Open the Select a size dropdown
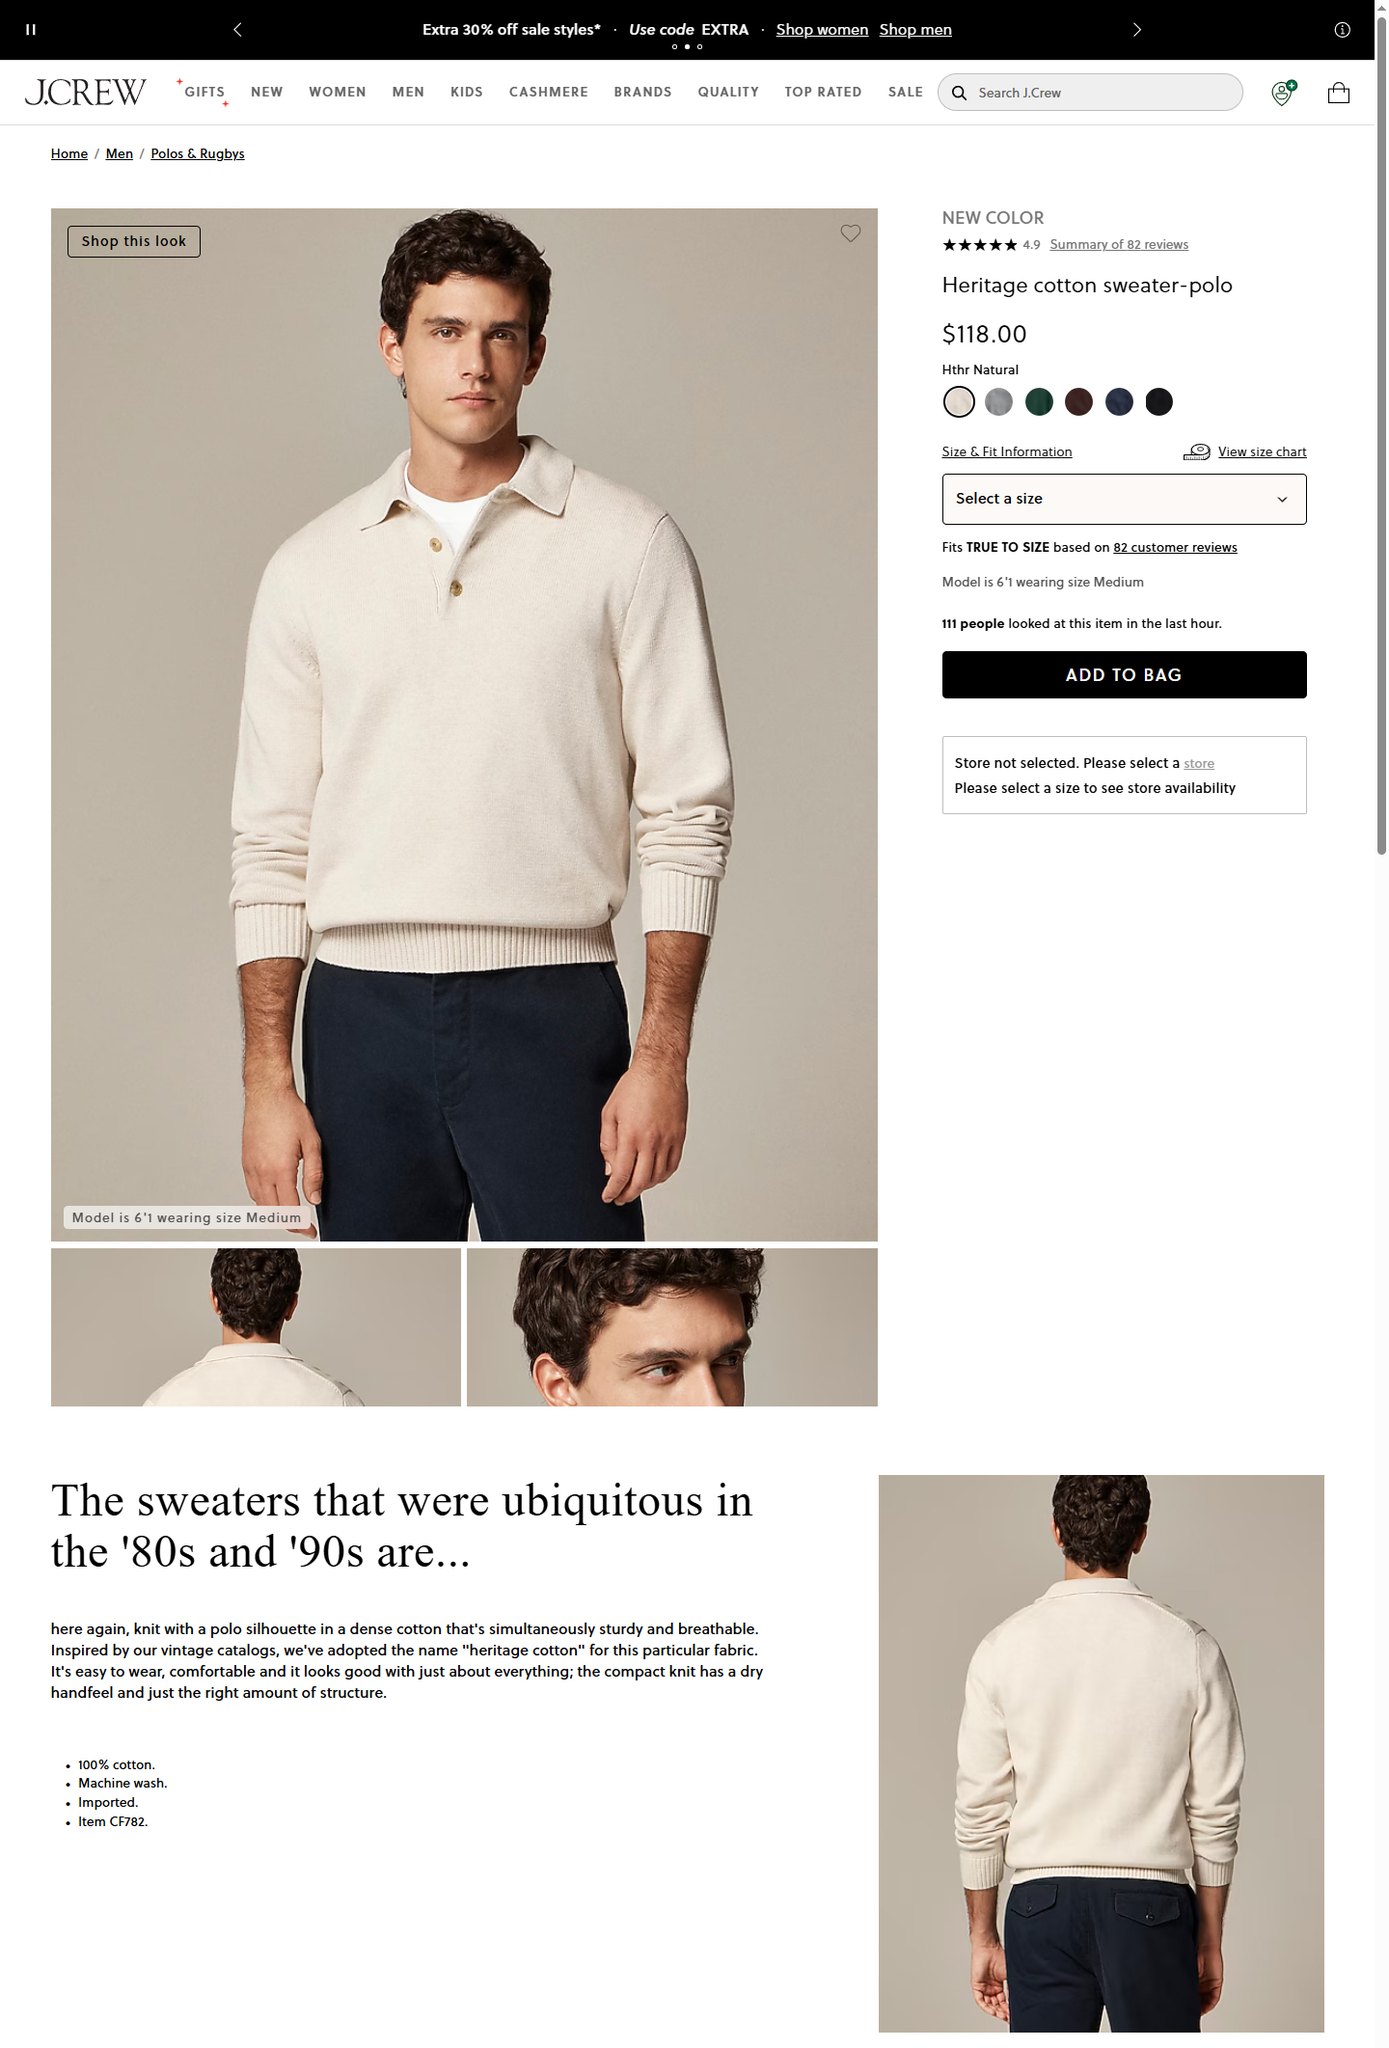Image resolution: width=1389 pixels, height=2048 pixels. [1124, 499]
